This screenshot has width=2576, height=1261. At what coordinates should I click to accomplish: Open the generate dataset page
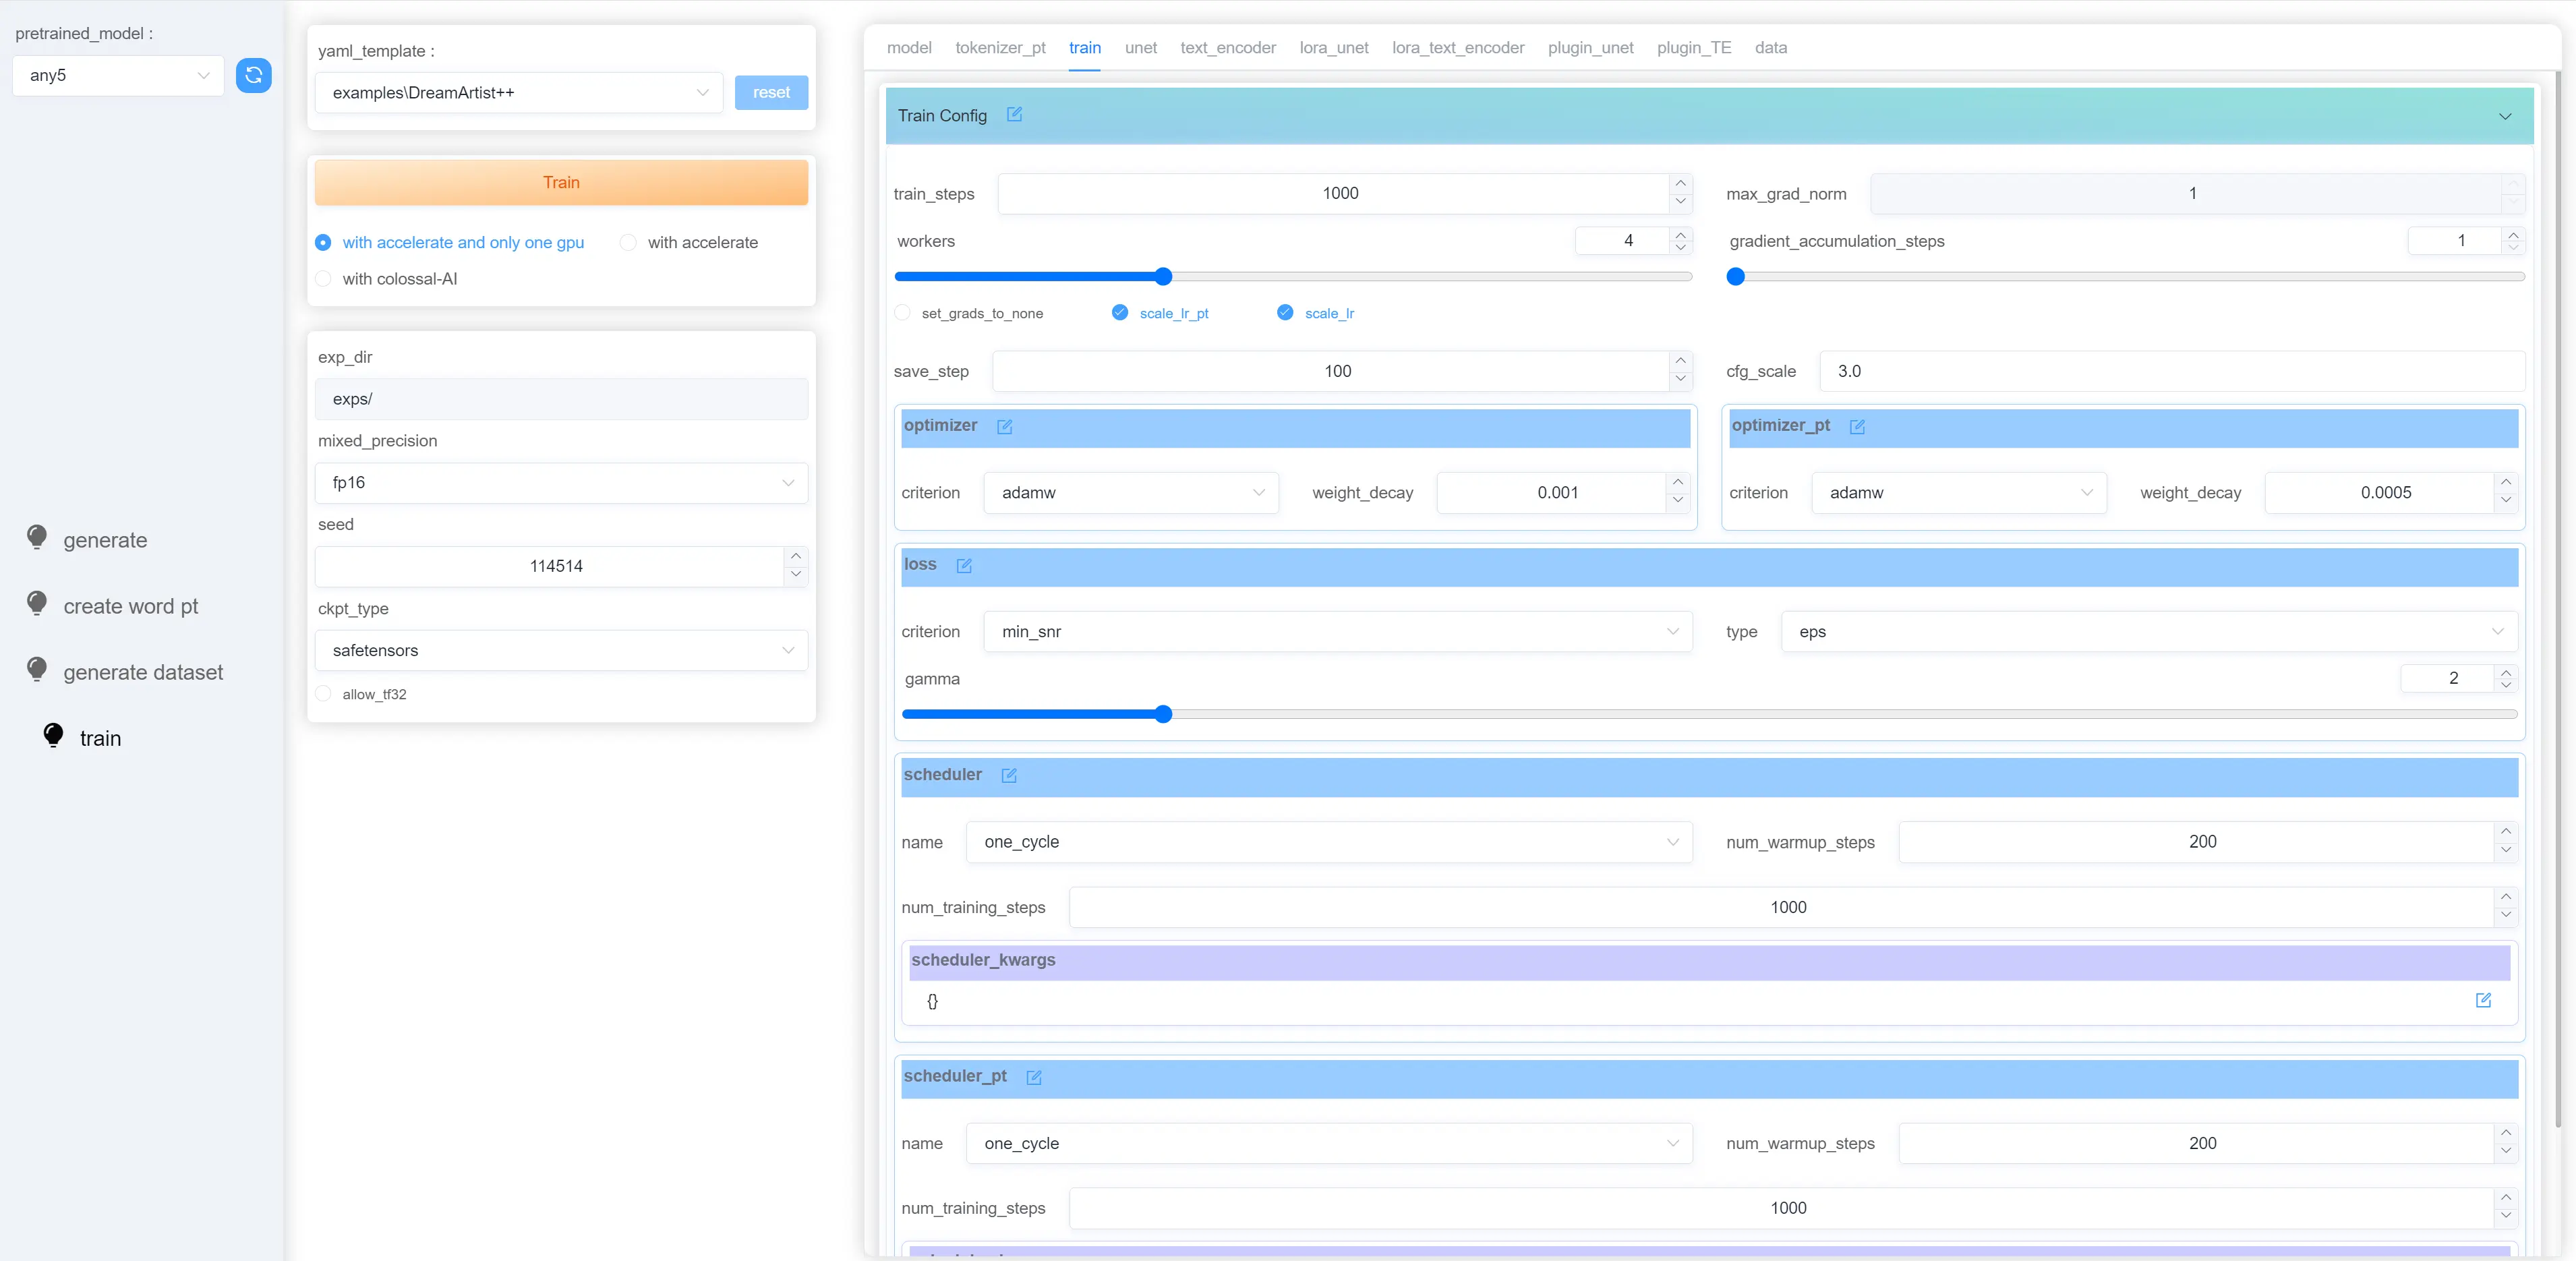142,672
